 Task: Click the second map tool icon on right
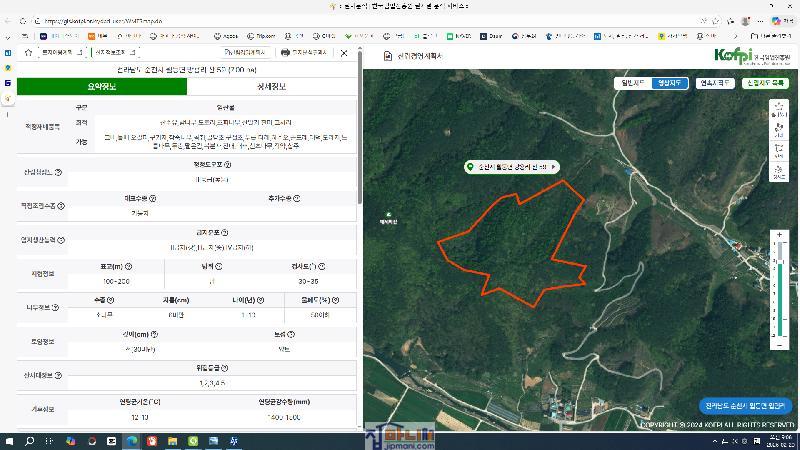(x=778, y=130)
